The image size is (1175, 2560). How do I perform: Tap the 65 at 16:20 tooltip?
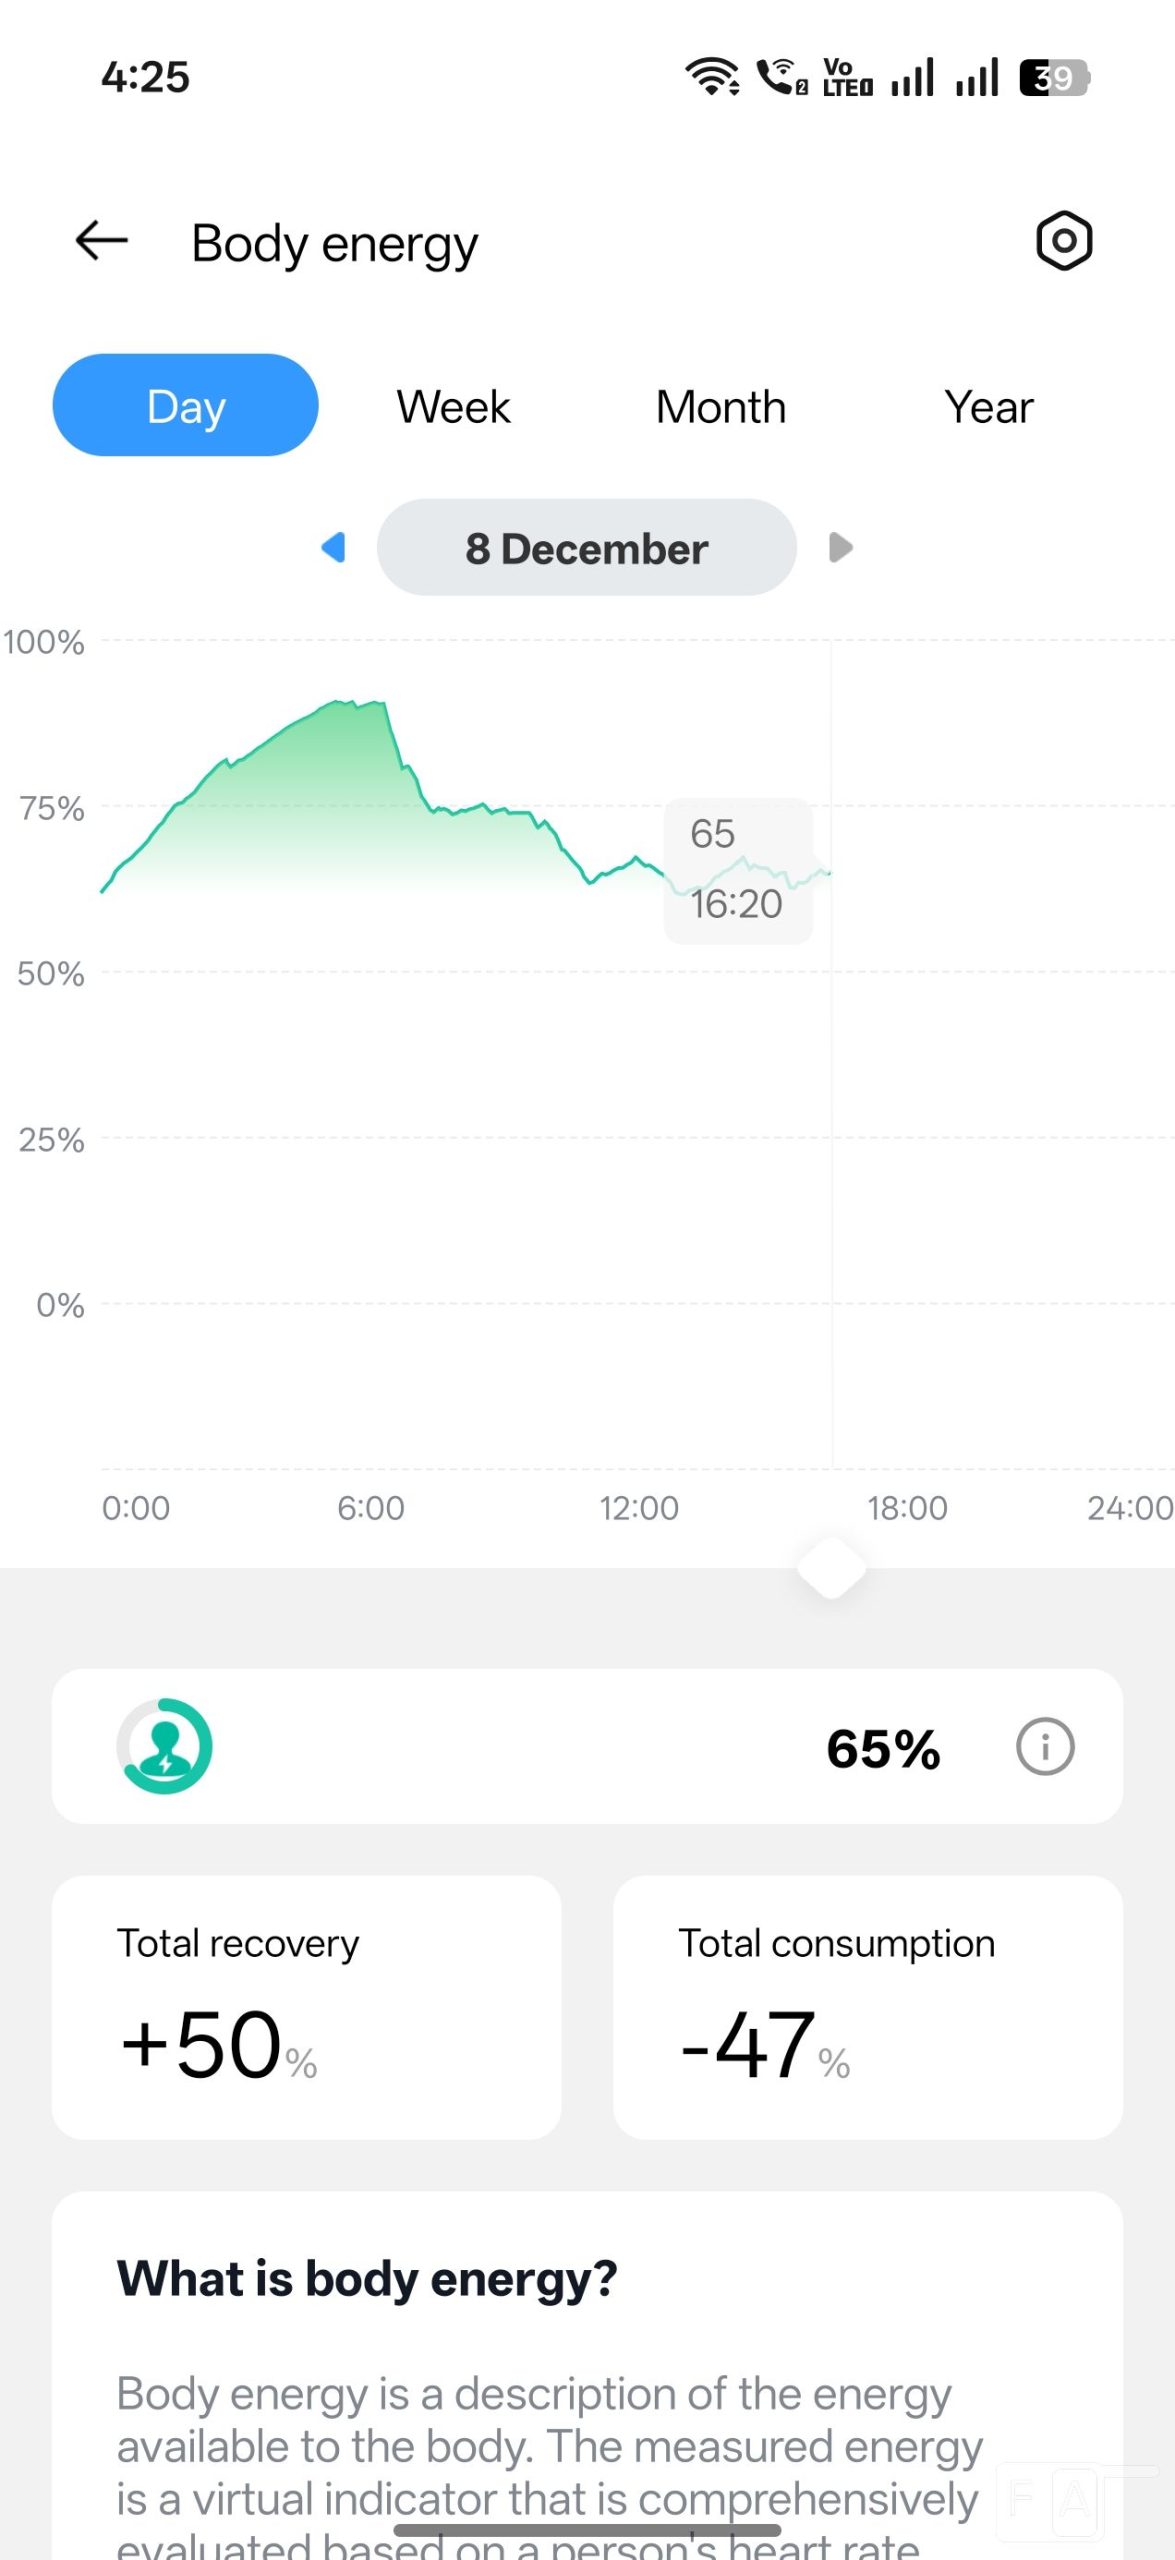pos(738,870)
